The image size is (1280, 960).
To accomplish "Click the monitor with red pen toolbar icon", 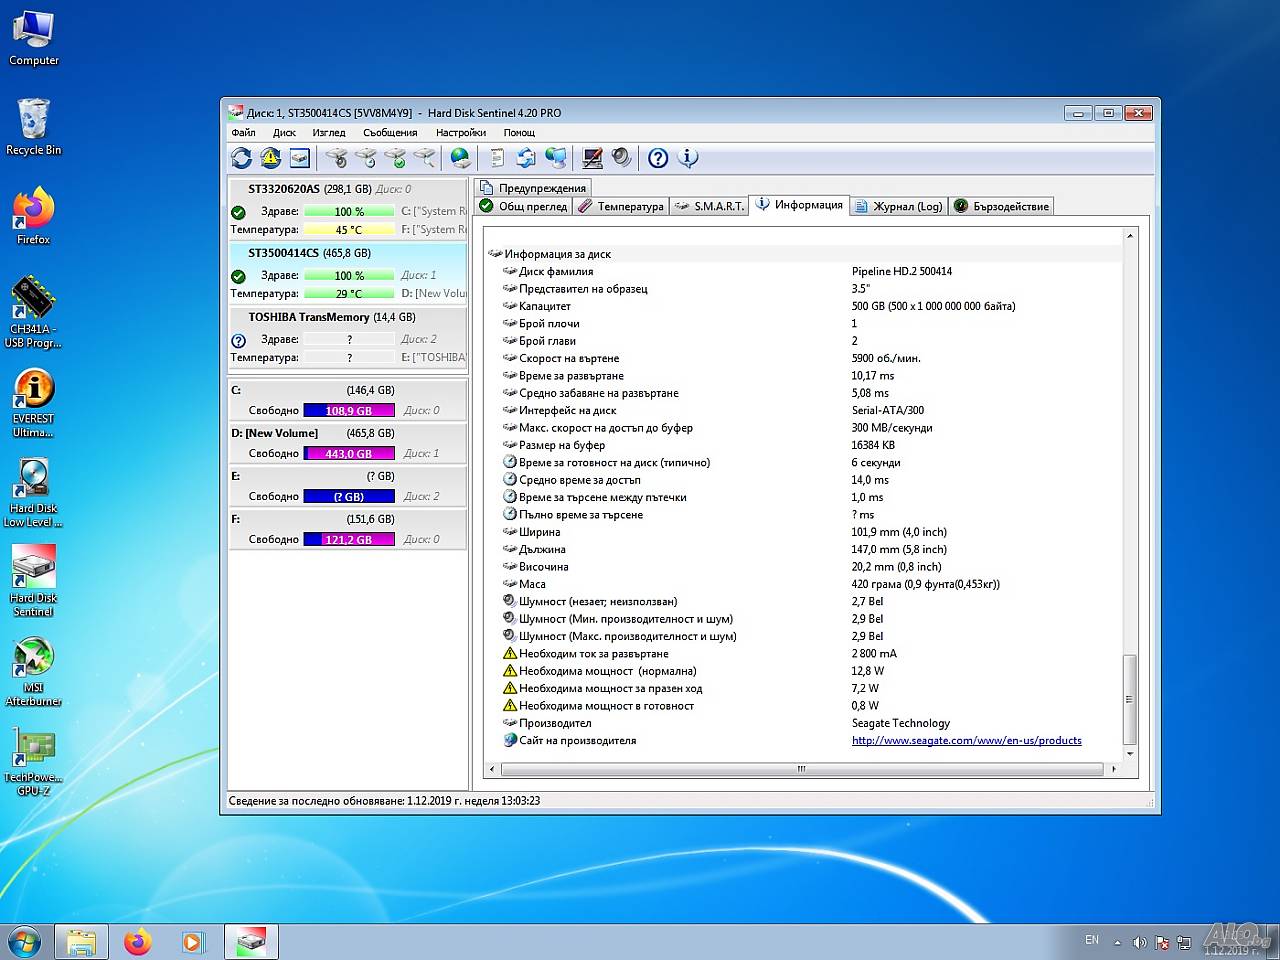I will point(592,158).
